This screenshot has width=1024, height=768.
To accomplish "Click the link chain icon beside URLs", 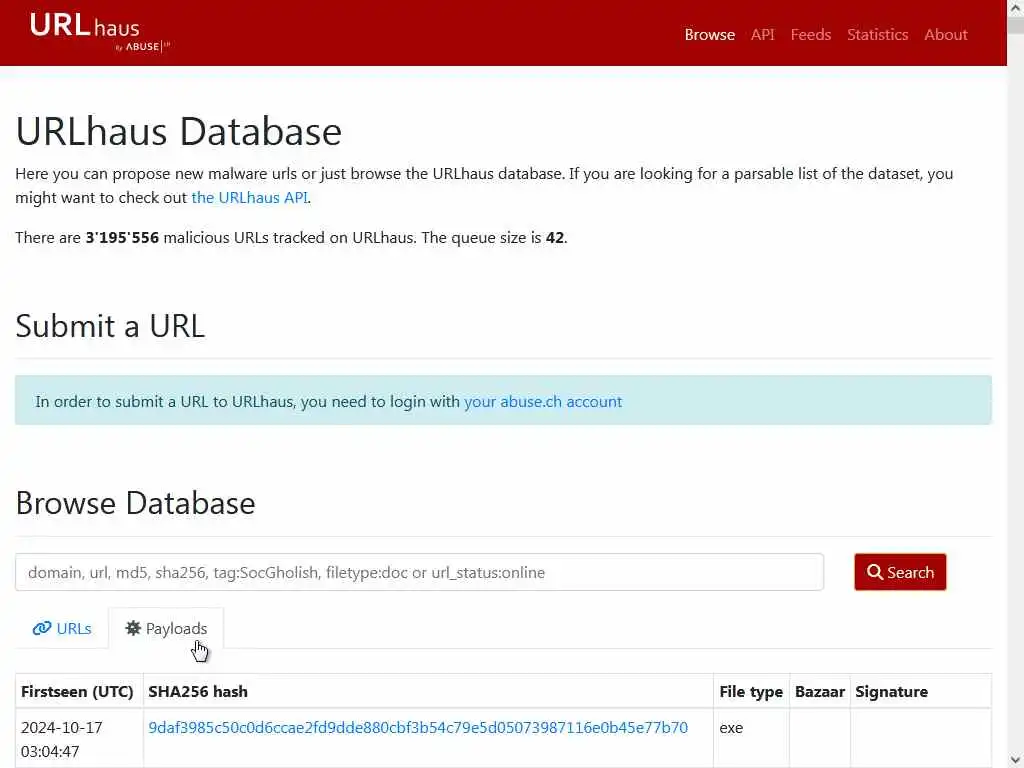I will tap(42, 628).
